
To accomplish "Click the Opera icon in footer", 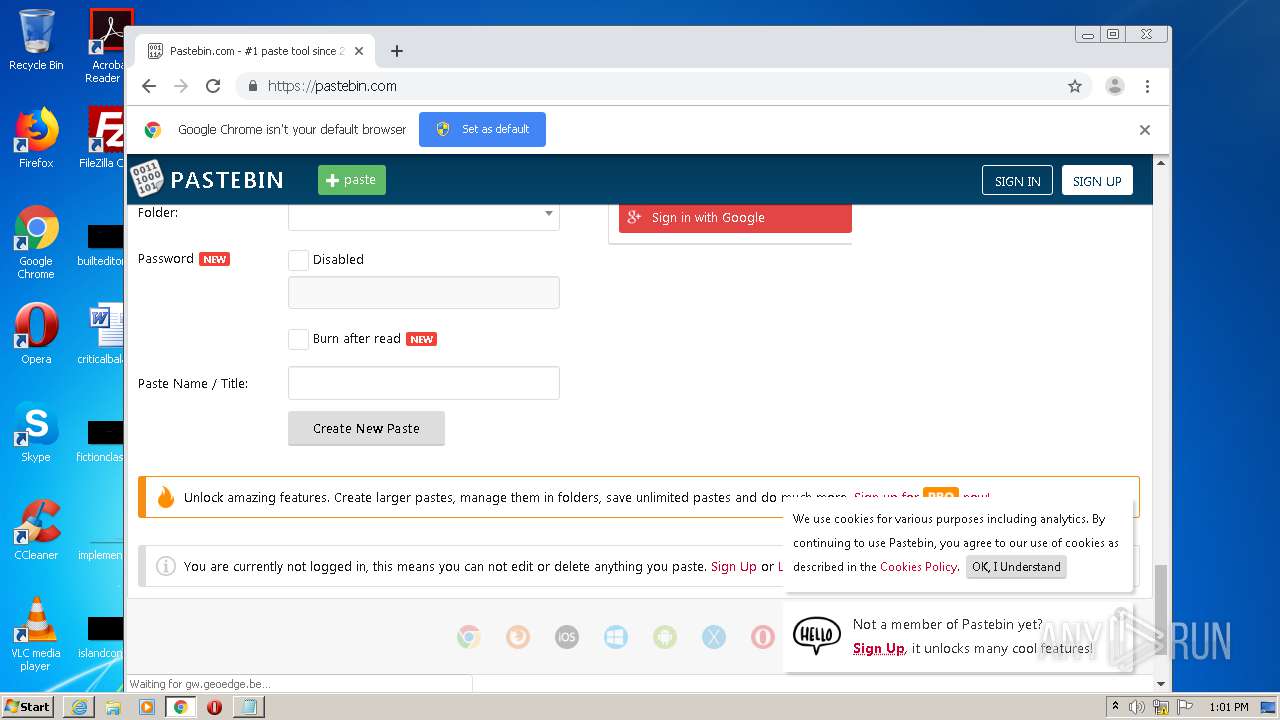I will (x=762, y=637).
